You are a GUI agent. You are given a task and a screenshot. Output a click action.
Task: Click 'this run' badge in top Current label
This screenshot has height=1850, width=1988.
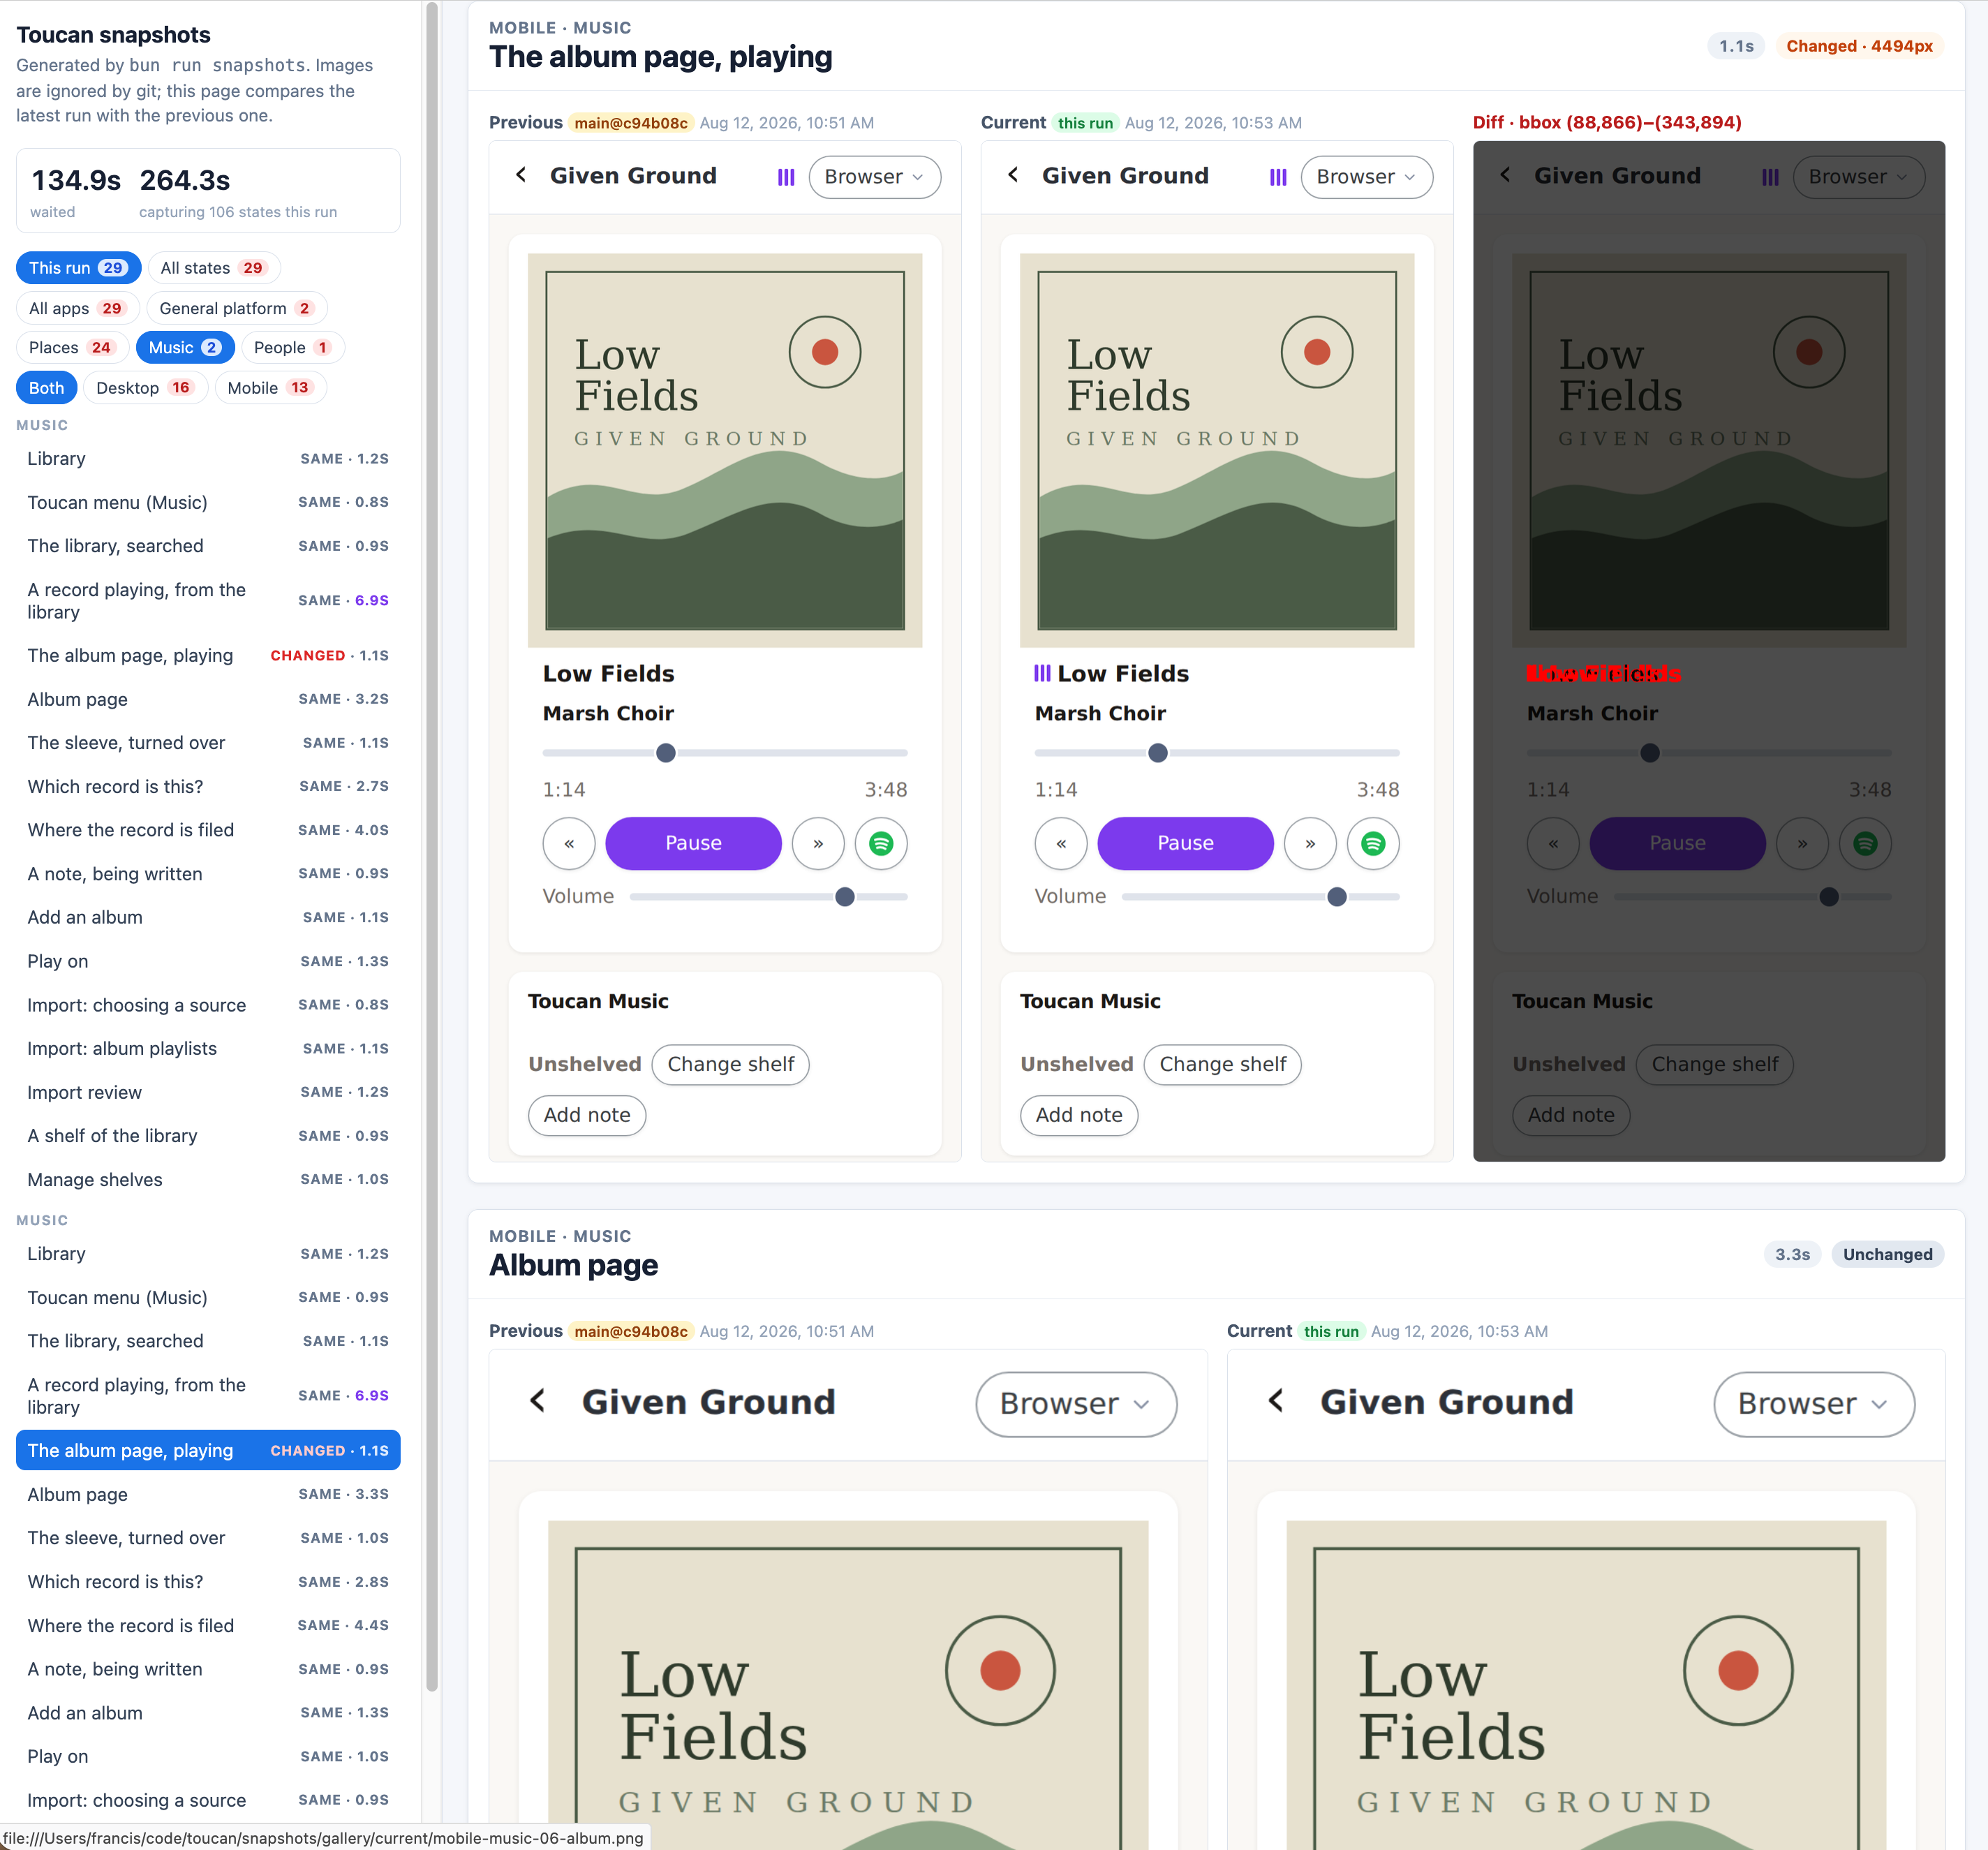point(1085,123)
